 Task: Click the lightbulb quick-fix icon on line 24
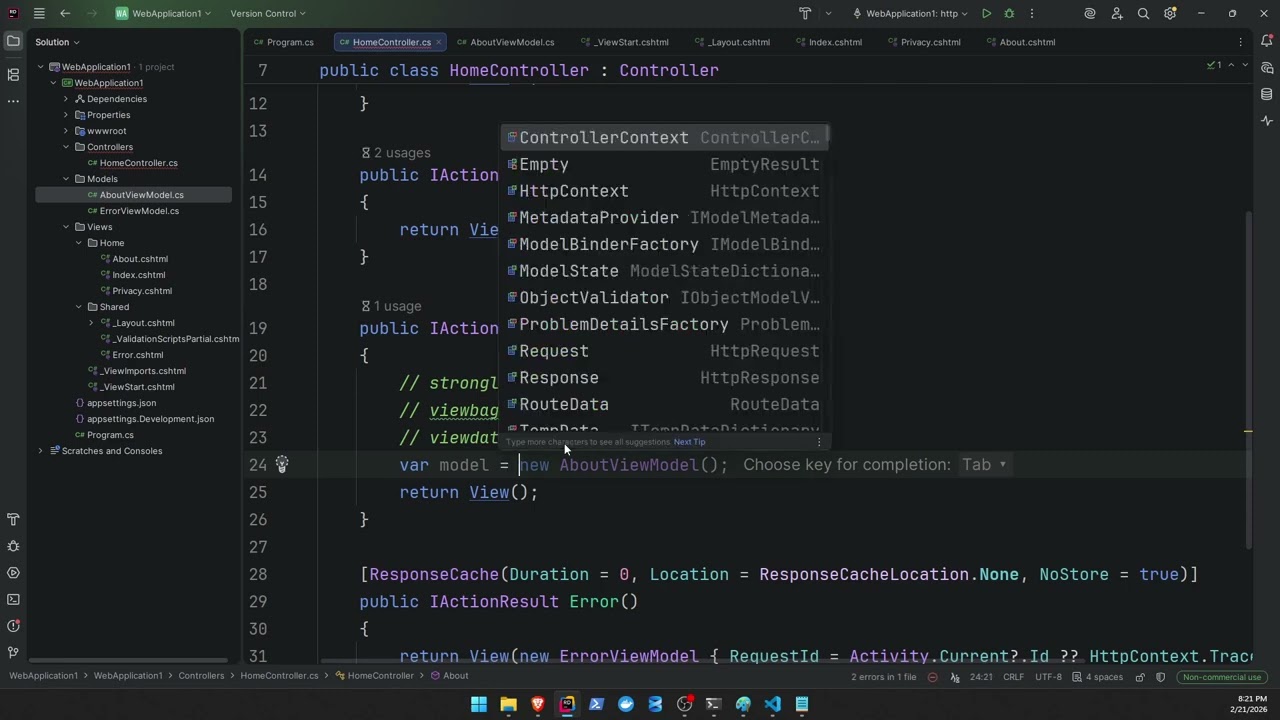(x=282, y=464)
